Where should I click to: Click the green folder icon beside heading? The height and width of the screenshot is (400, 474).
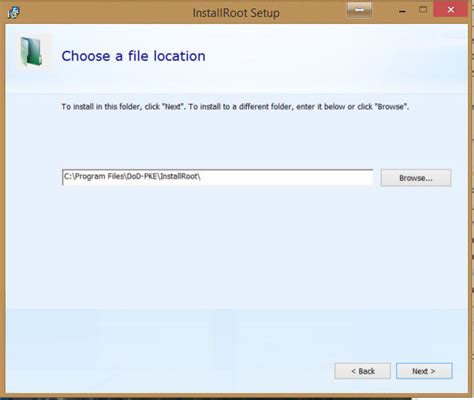click(x=31, y=52)
